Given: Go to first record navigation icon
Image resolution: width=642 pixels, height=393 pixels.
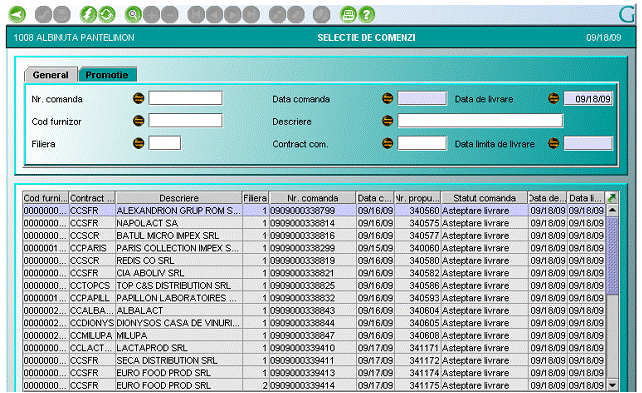Looking at the screenshot, I should tap(196, 15).
